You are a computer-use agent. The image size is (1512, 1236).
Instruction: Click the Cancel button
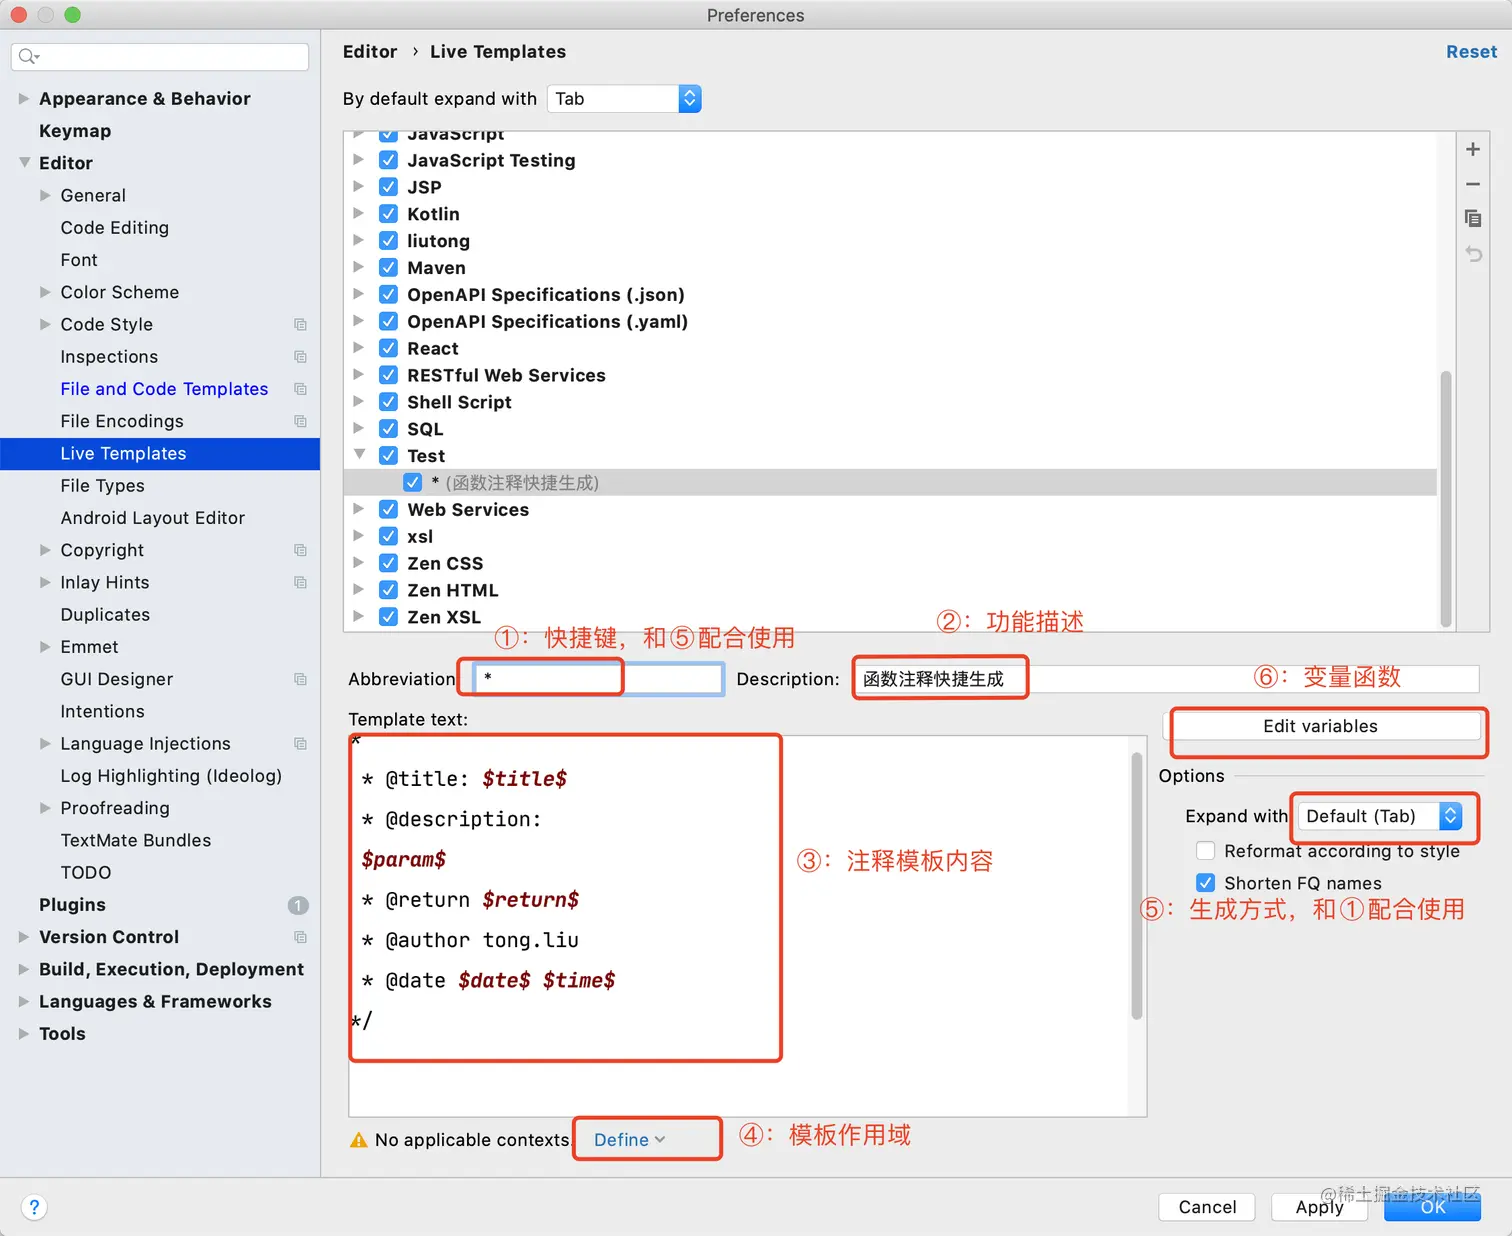point(1207,1207)
